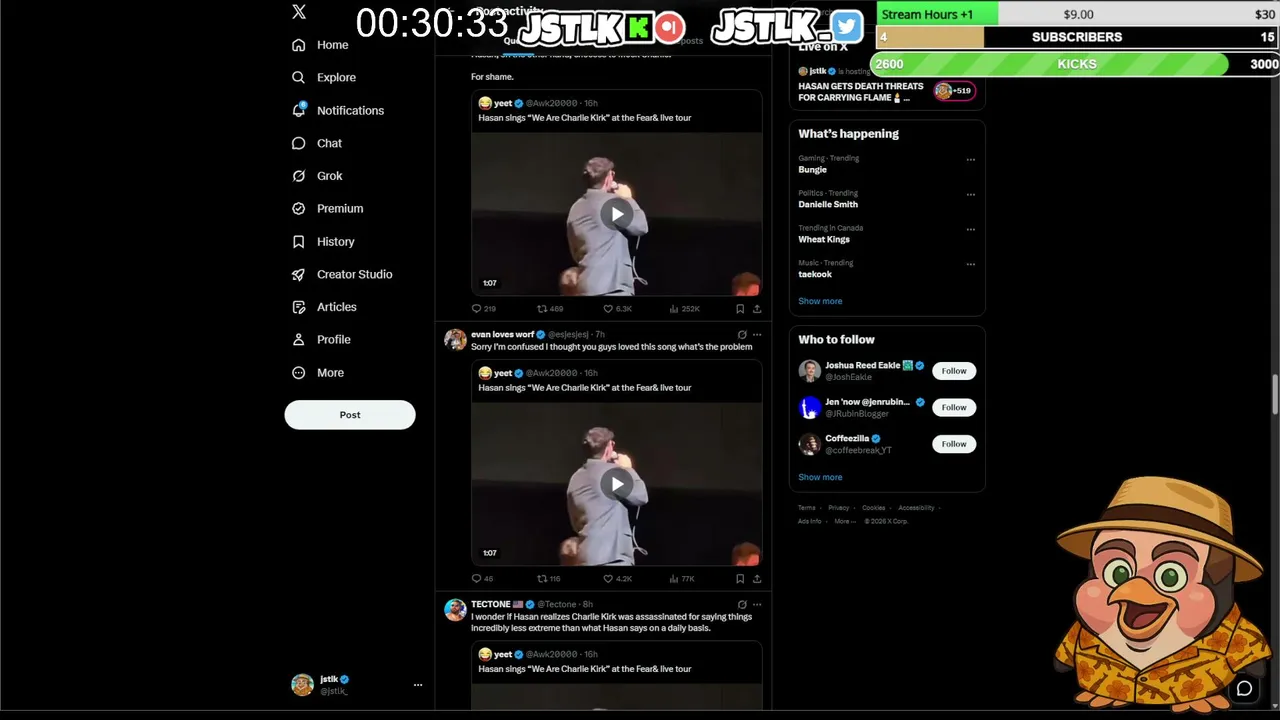Expand the More menu in the sidebar

pos(317,373)
